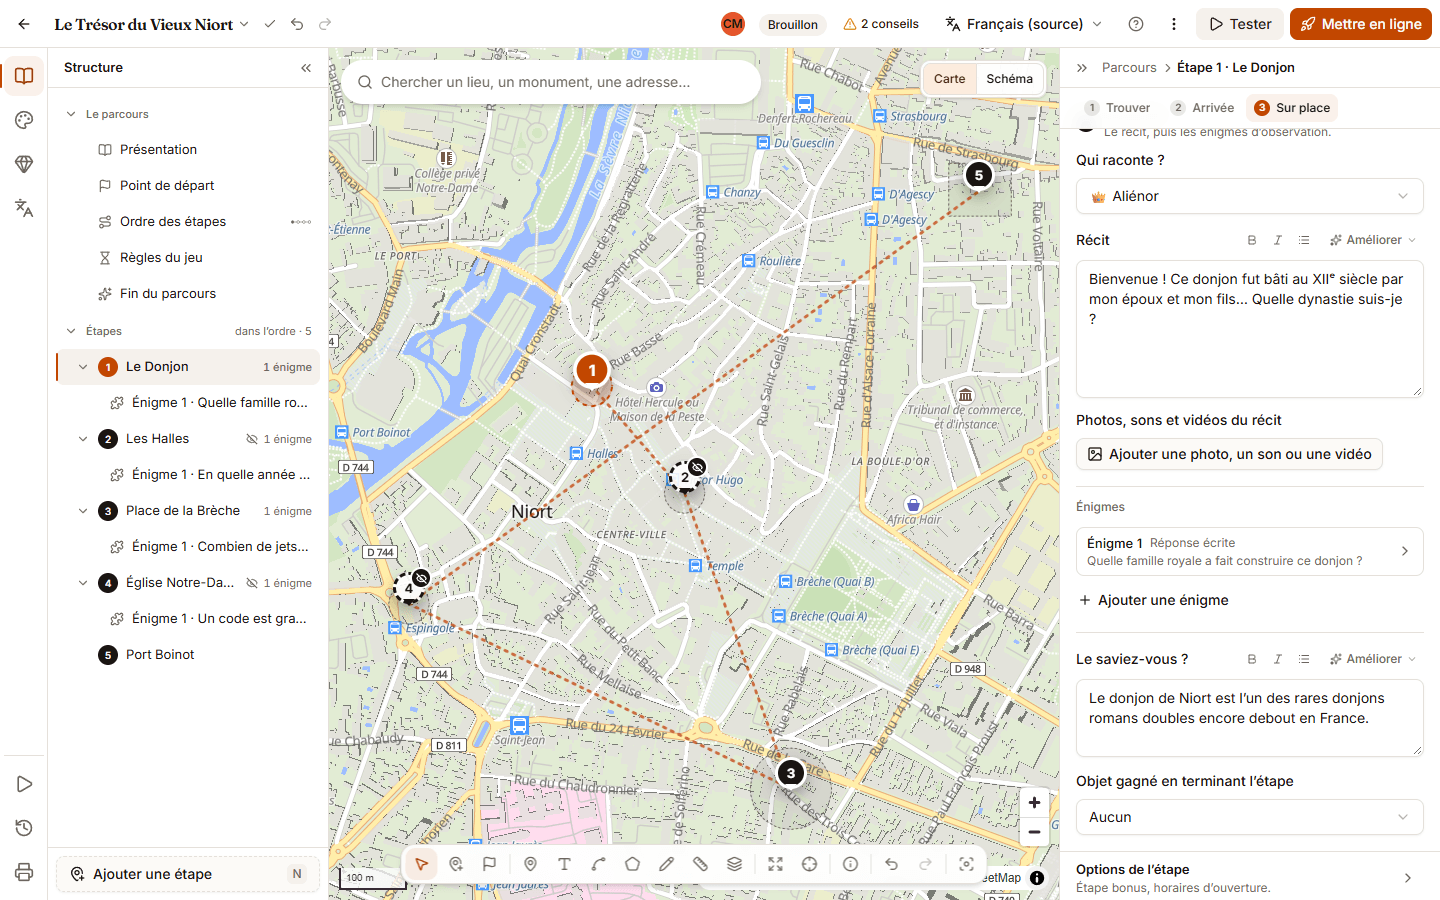Open the Qui raconte Aliénor dropdown
Screen dimensions: 1440x900
click(x=1250, y=196)
